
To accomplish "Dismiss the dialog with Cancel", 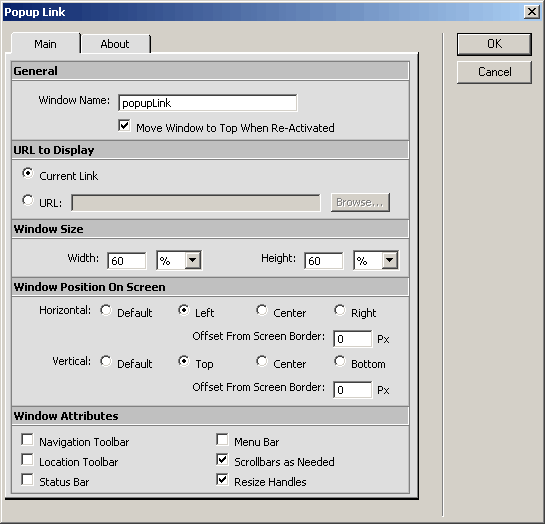I will (x=494, y=72).
